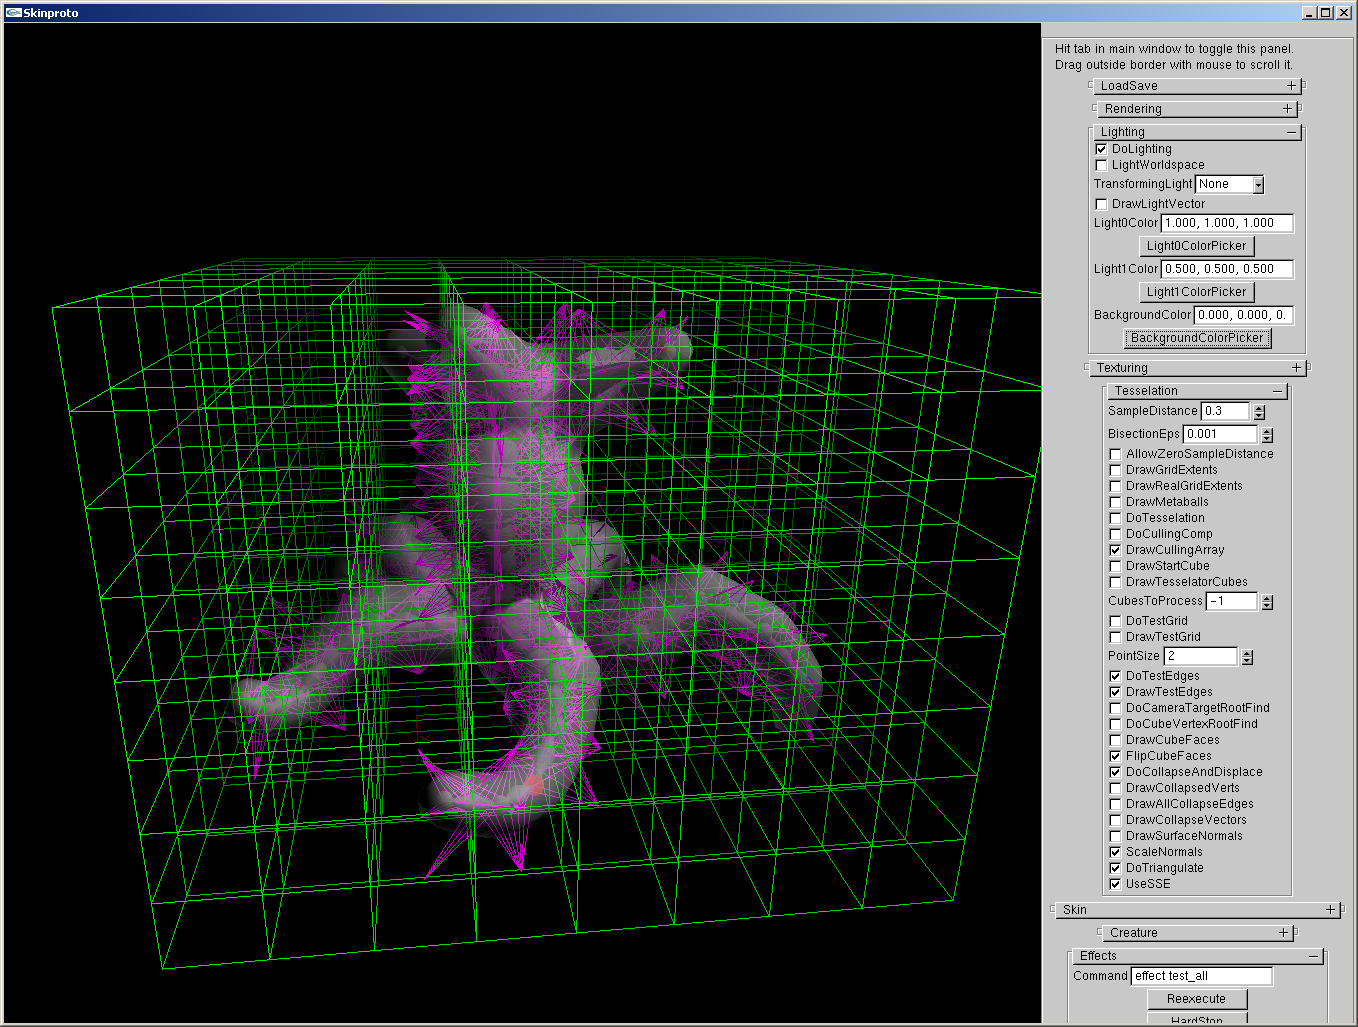
Task: Expand the Texturing rollout plus icon
Action: pyautogui.click(x=1296, y=368)
